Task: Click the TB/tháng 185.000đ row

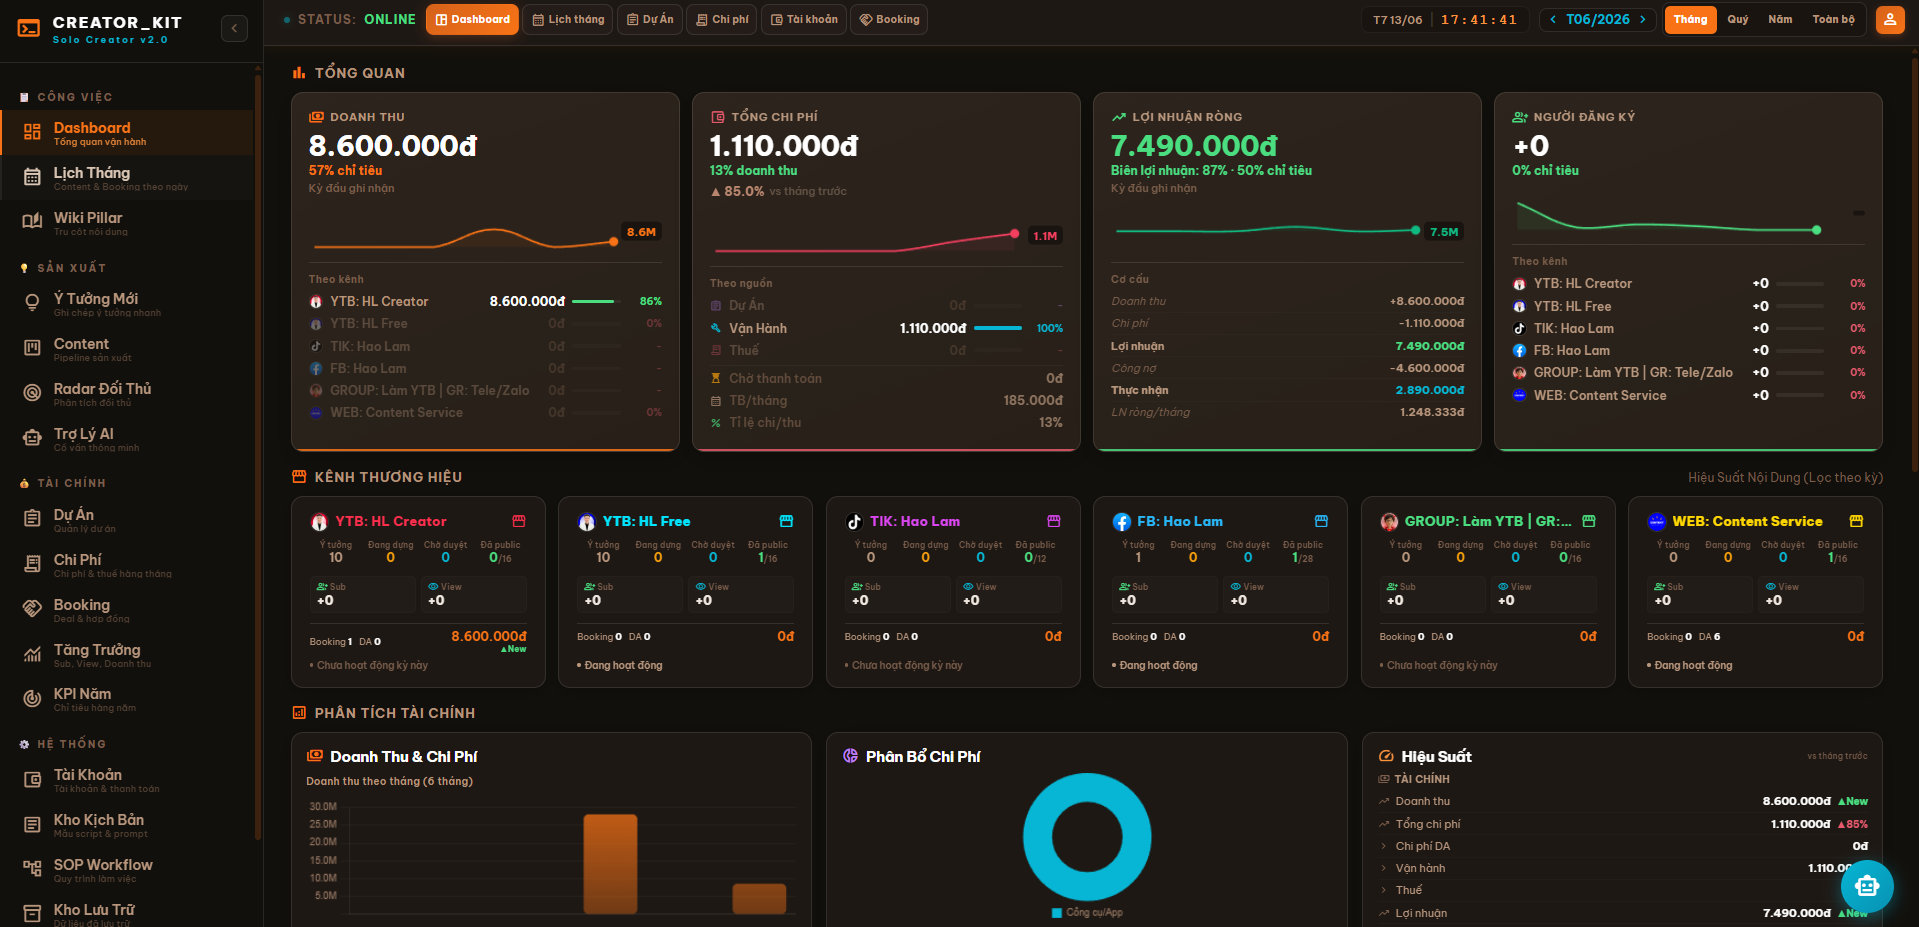Action: click(x=886, y=400)
